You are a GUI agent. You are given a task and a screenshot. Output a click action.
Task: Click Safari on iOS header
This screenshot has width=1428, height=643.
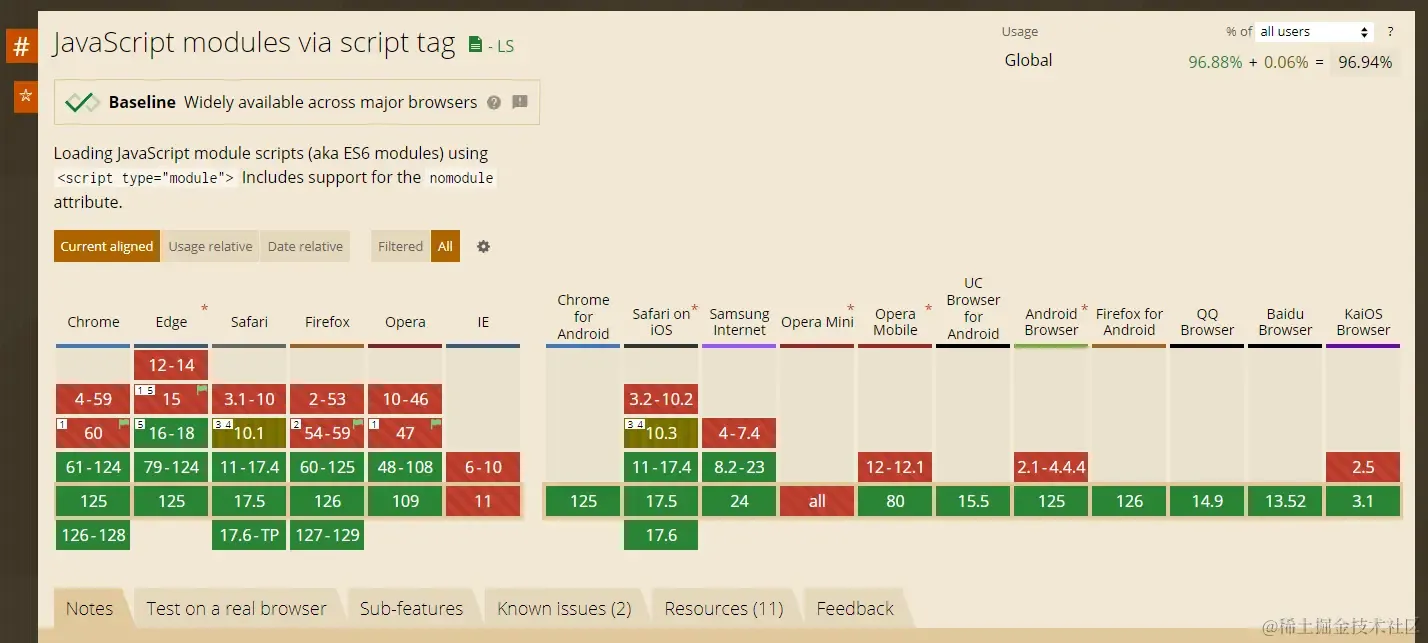(x=661, y=321)
